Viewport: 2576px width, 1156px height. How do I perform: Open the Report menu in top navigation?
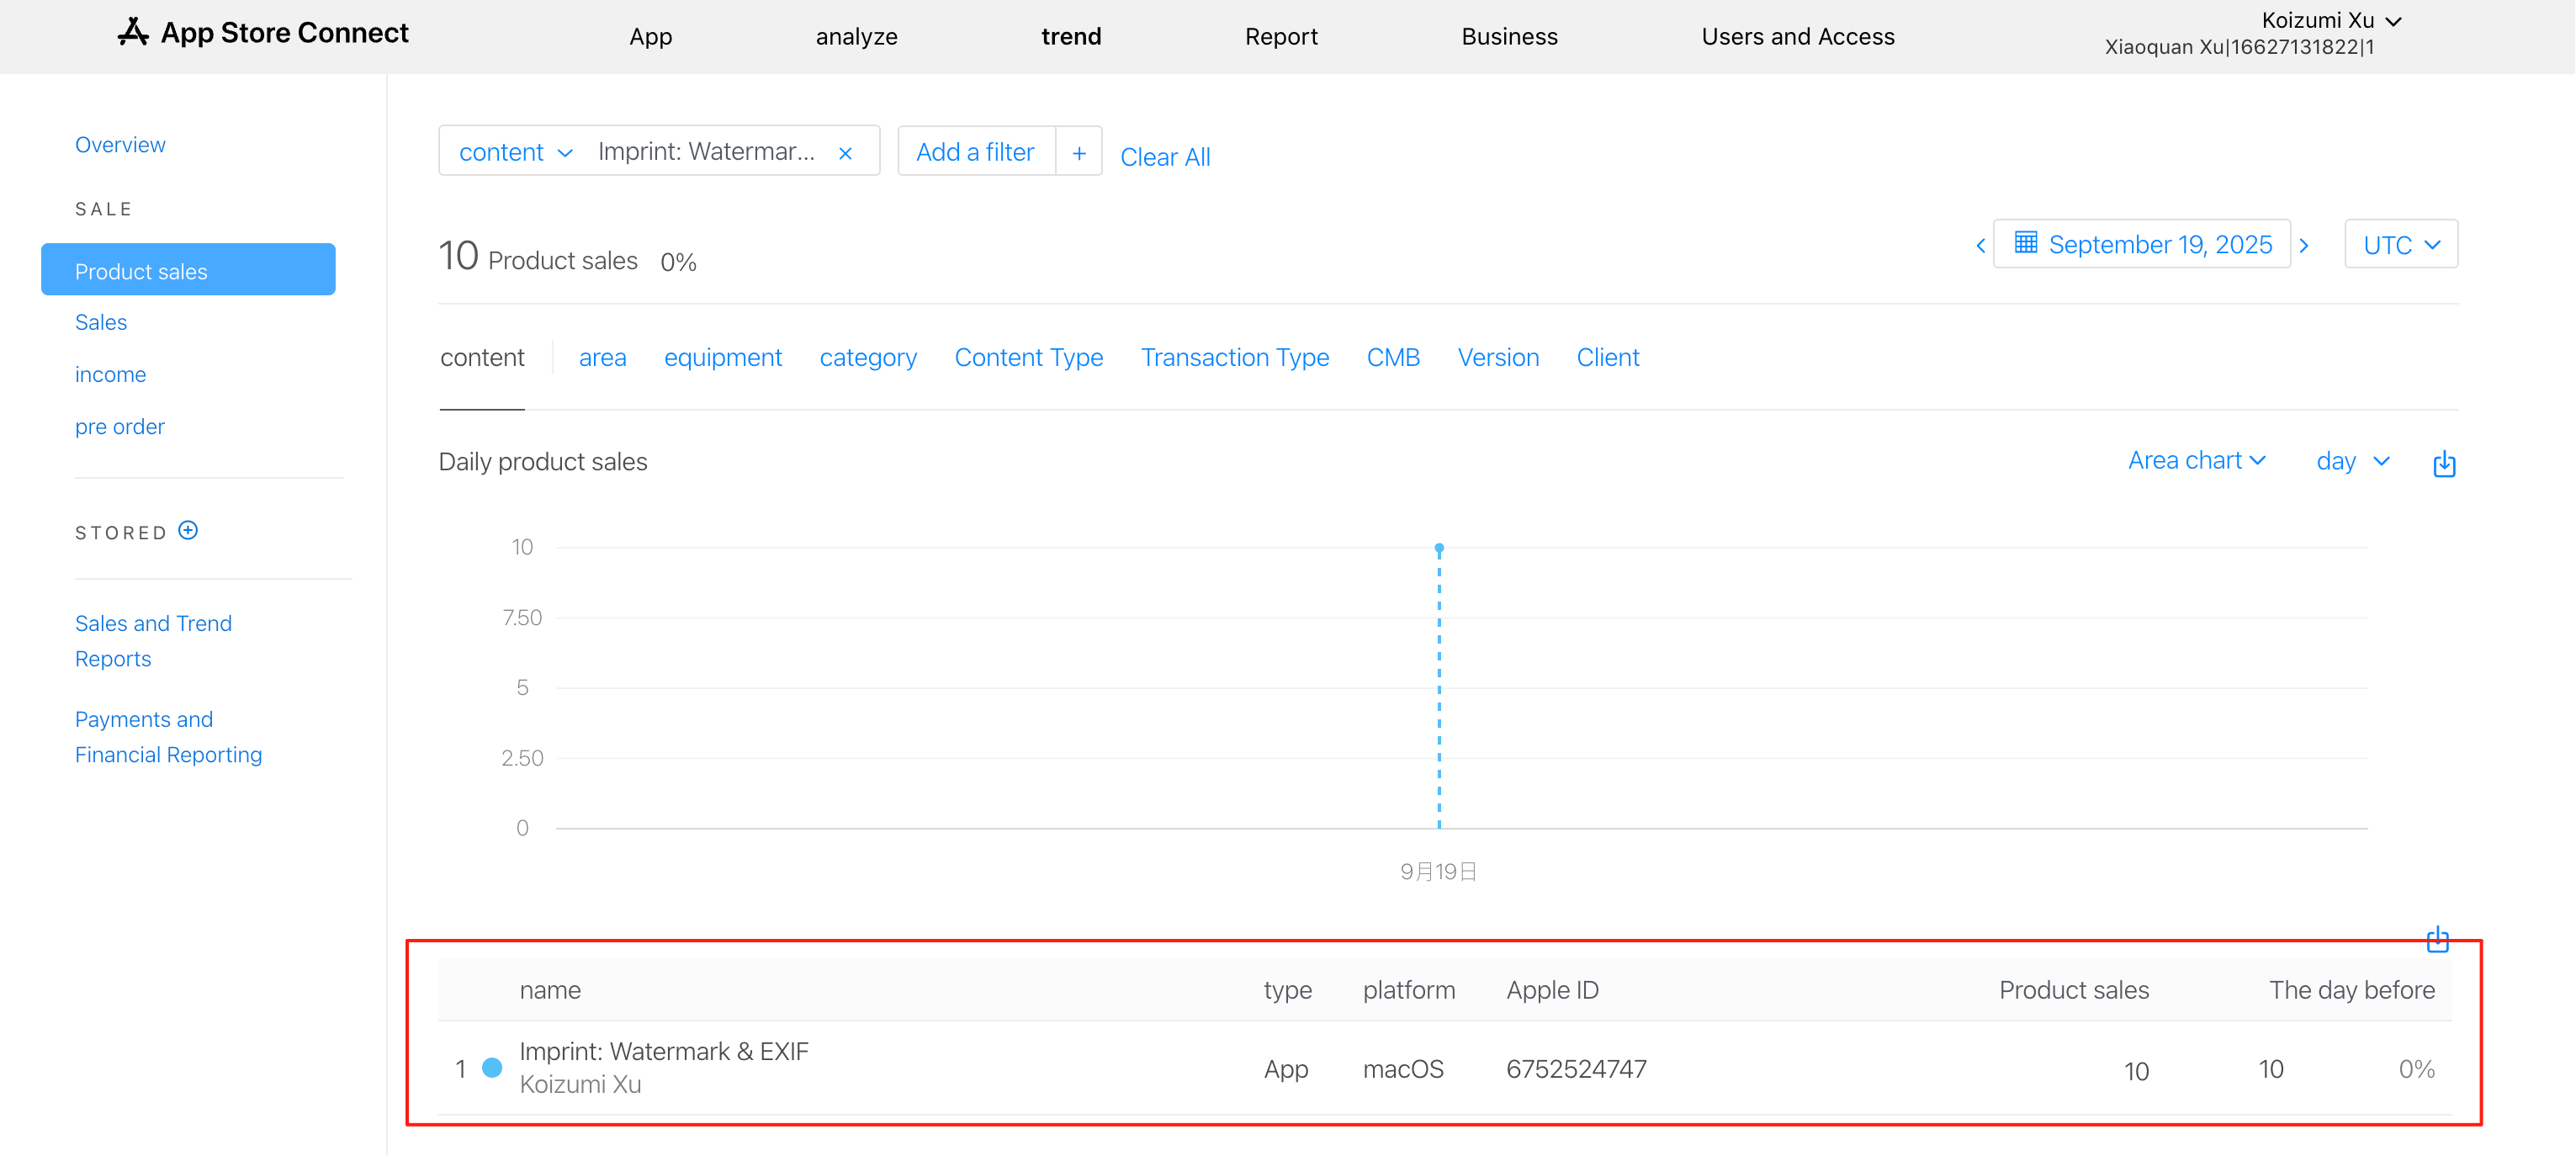click(x=1280, y=37)
